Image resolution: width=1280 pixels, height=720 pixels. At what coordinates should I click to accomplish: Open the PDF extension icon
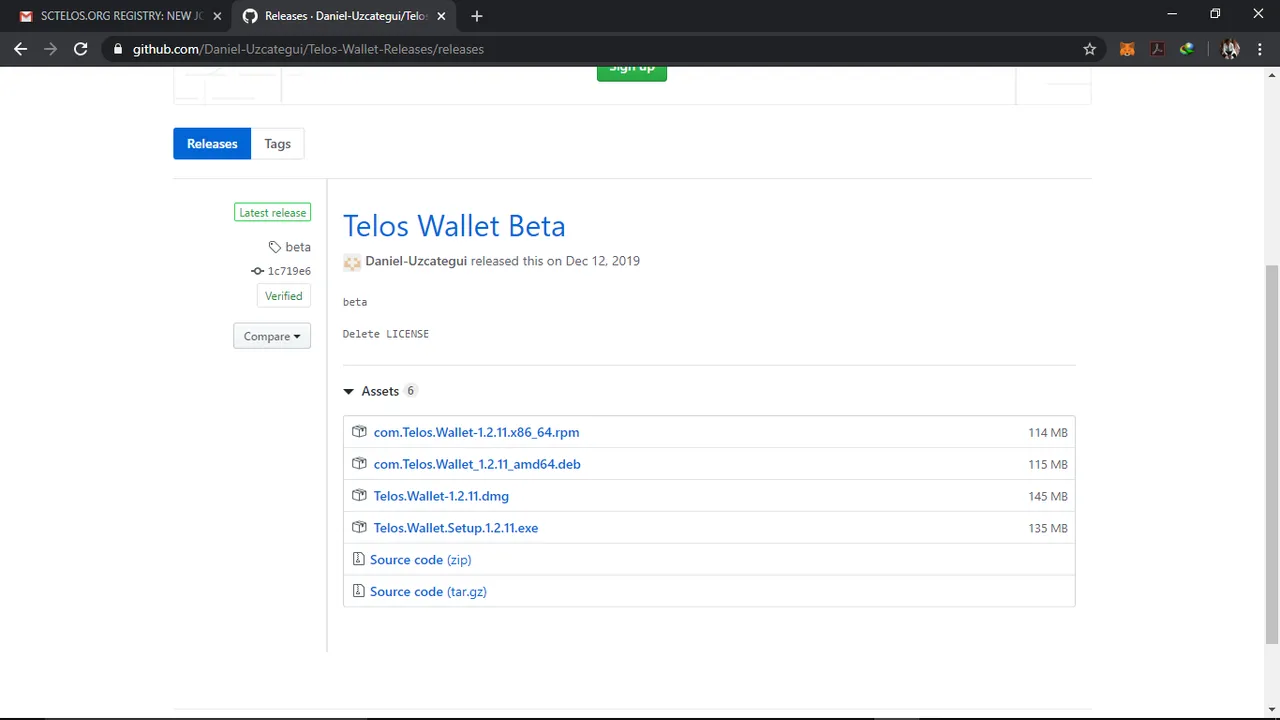(1157, 49)
